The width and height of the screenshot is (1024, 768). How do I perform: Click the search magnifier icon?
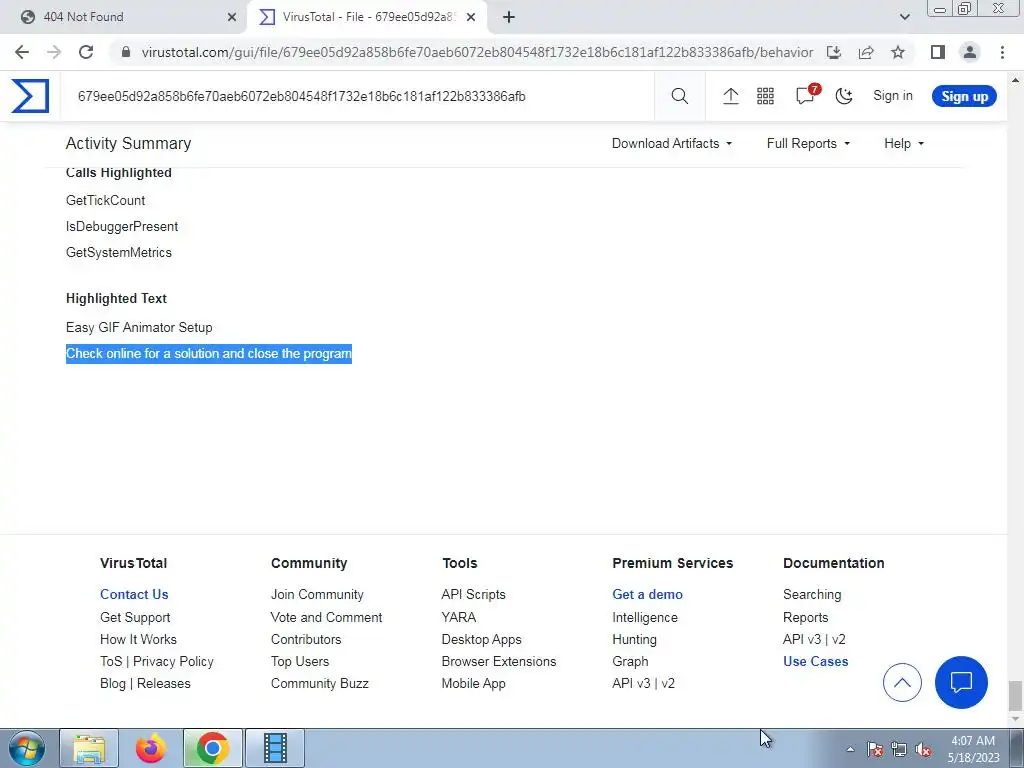point(679,96)
